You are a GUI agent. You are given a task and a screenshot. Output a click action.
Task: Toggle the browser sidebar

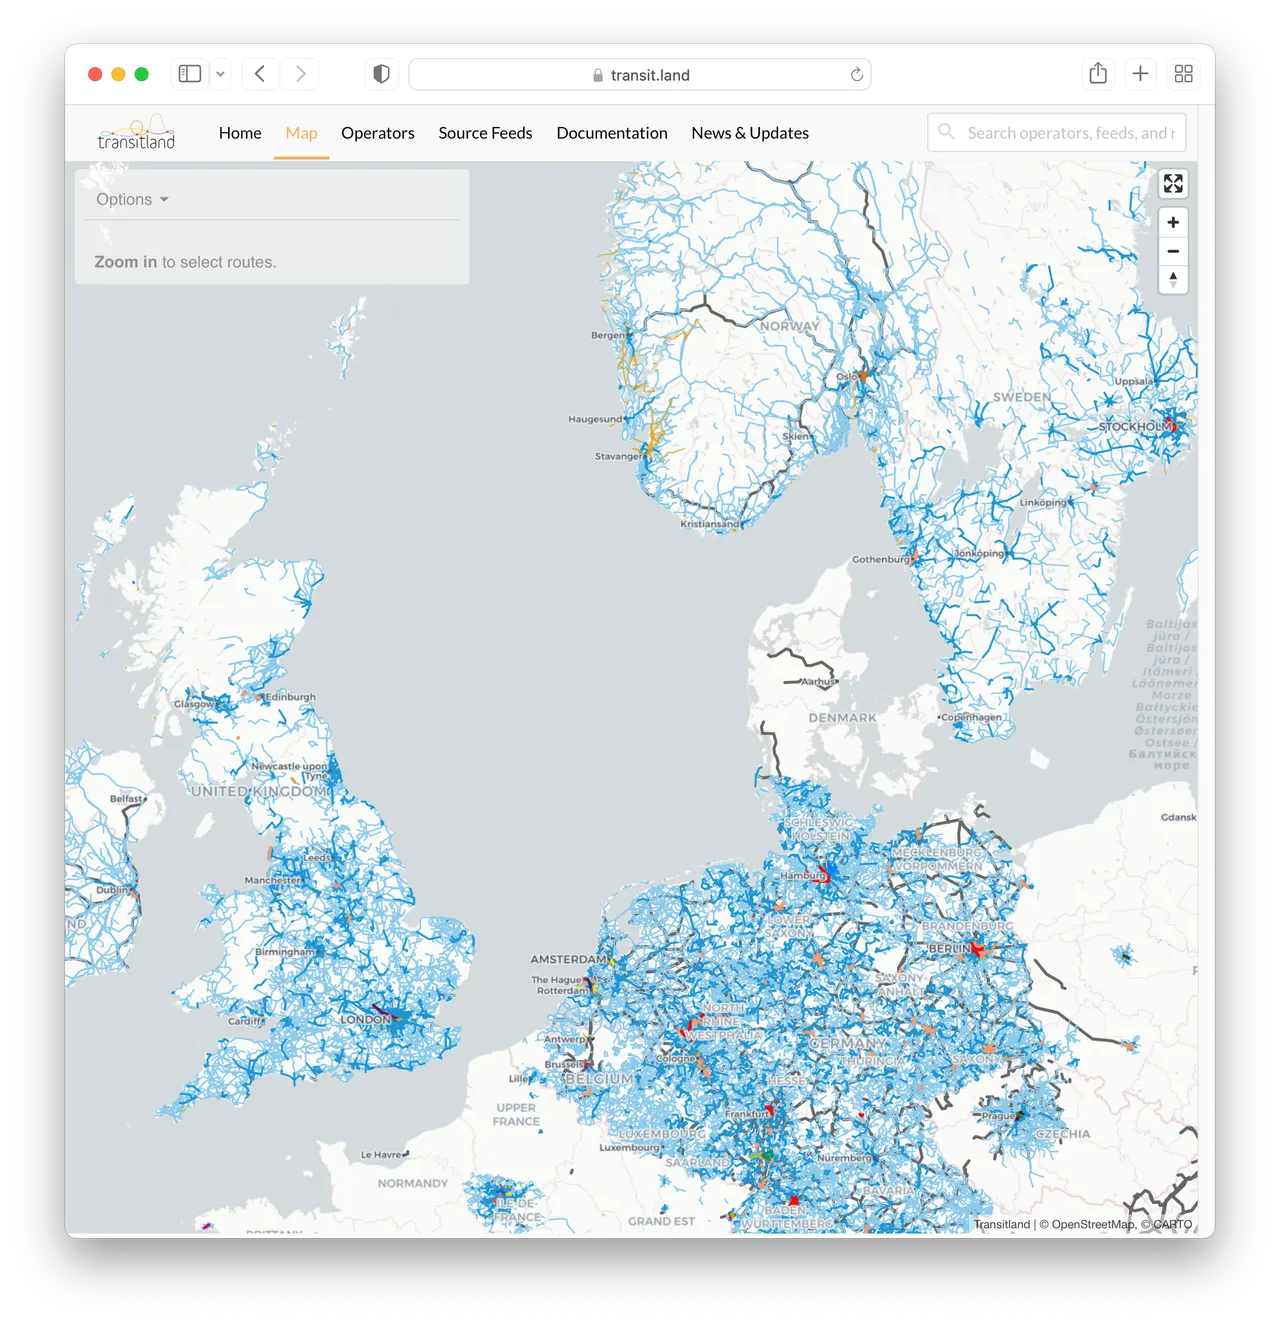189,73
